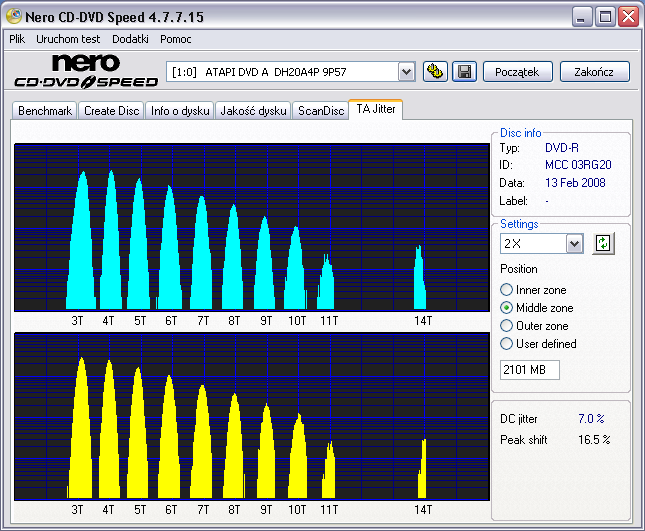The width and height of the screenshot is (645, 531).
Task: Click the floppy disk save icon
Action: [464, 72]
